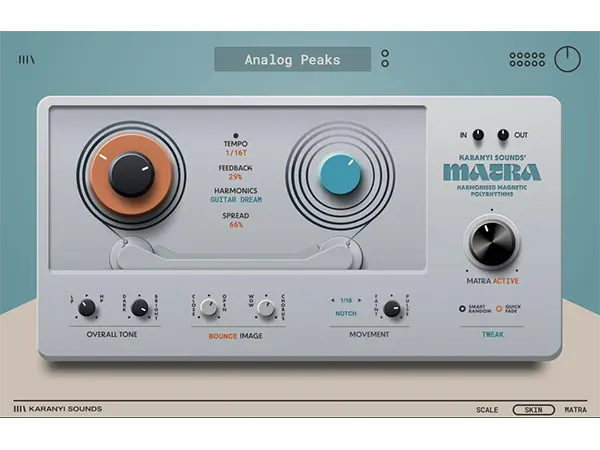Screen dimensions: 600x450
Task: Click the SPREAD value 66%
Action: click(236, 225)
